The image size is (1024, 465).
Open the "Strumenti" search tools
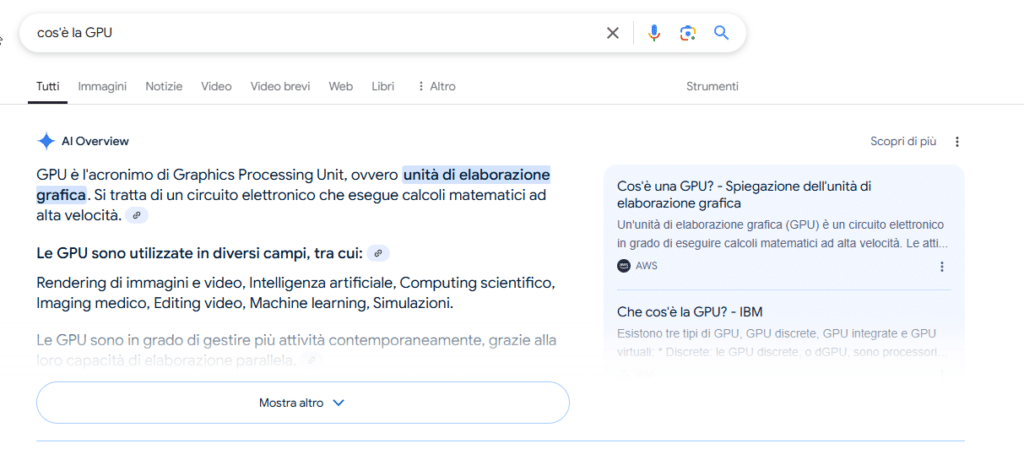tap(712, 86)
